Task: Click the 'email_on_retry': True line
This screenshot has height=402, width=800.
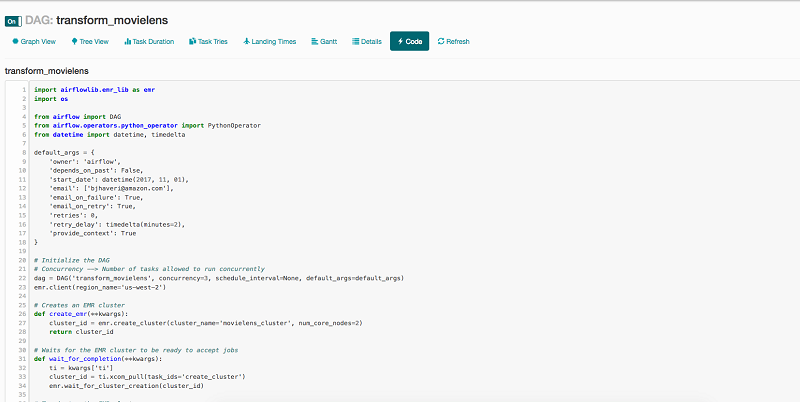Action: tap(92, 207)
